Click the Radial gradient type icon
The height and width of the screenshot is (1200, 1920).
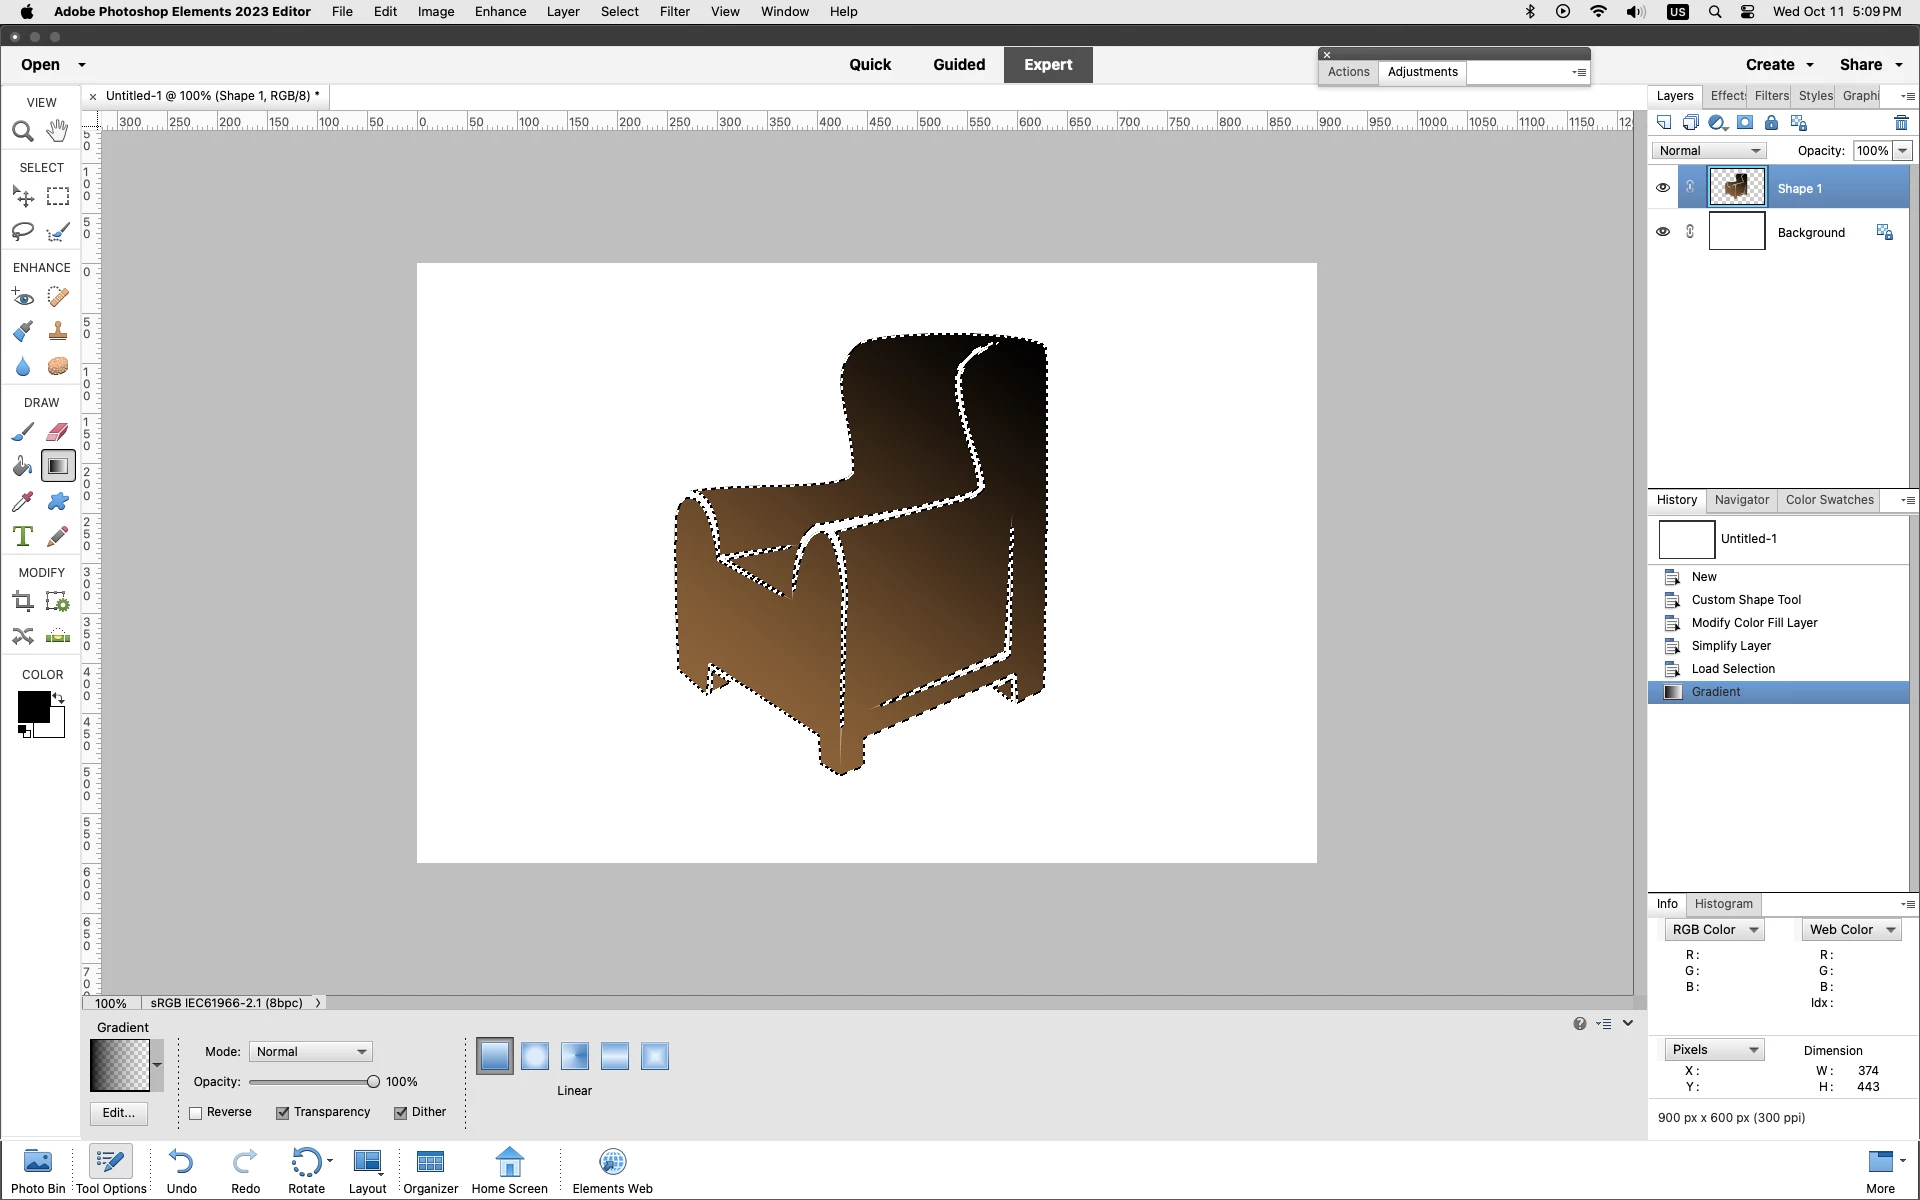tap(535, 1056)
